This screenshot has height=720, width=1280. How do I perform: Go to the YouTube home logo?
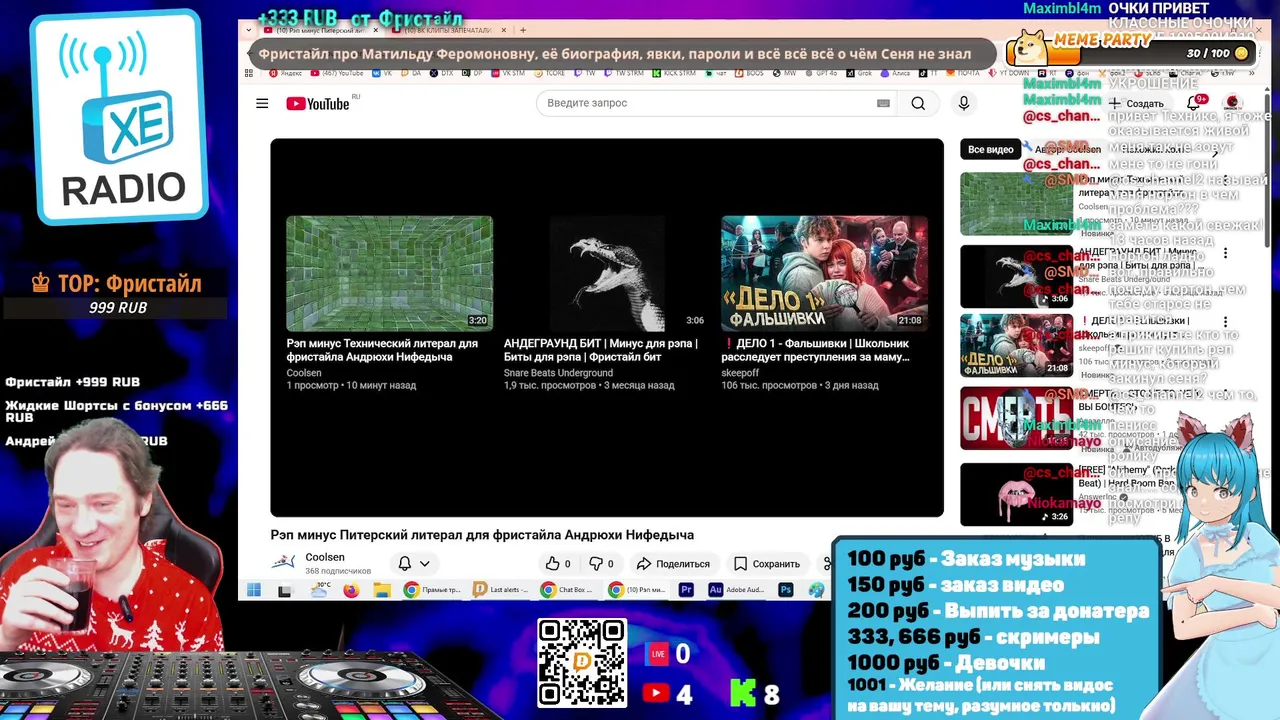point(318,103)
